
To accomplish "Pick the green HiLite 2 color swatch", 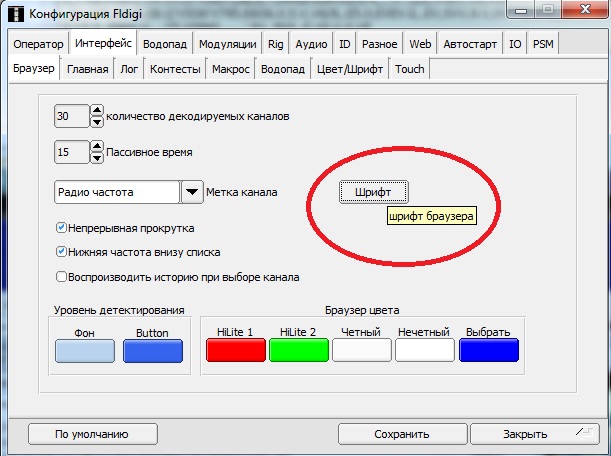I will coord(299,350).
